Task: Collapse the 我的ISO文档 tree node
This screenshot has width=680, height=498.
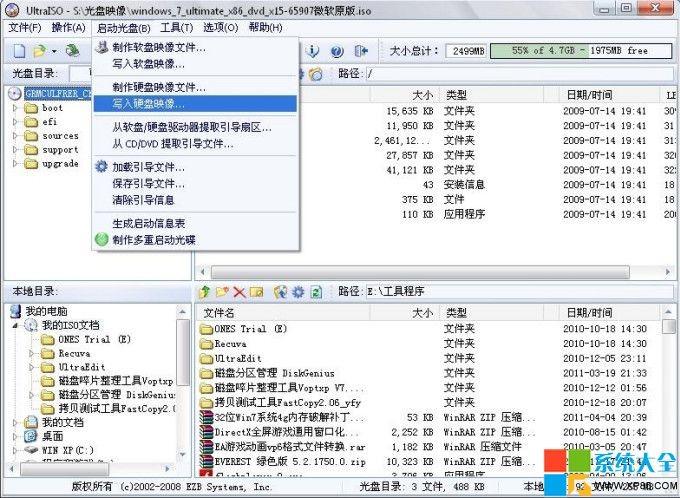Action: coord(15,325)
